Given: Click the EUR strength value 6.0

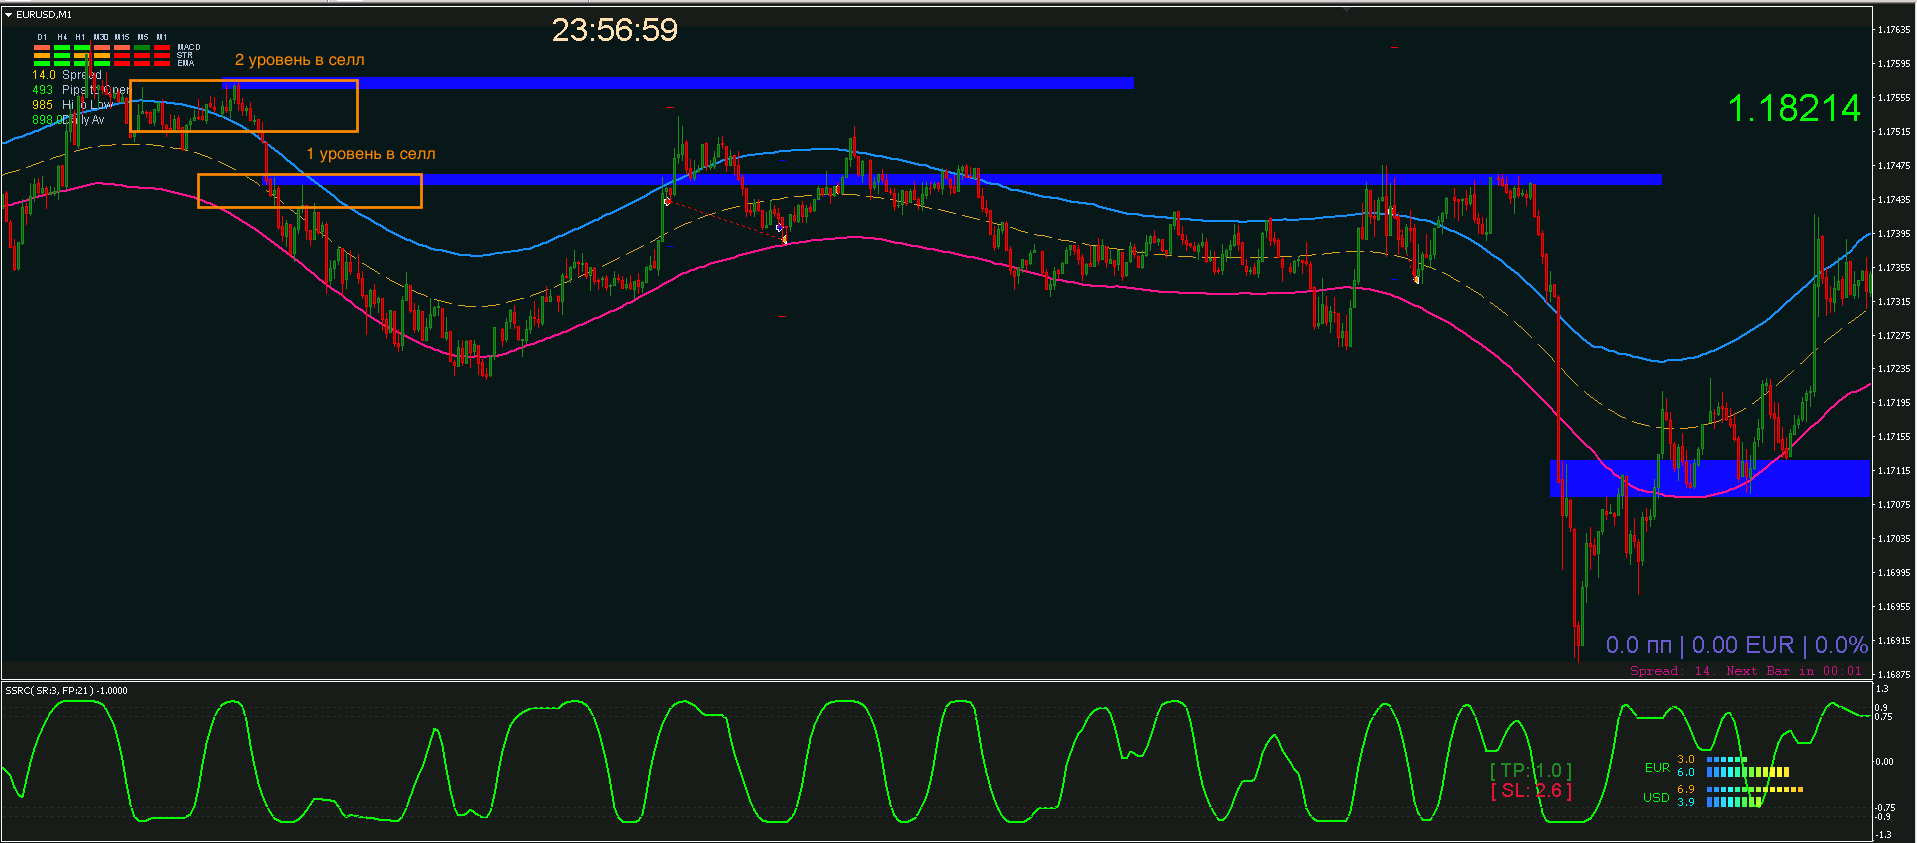Looking at the screenshot, I should coord(1686,772).
